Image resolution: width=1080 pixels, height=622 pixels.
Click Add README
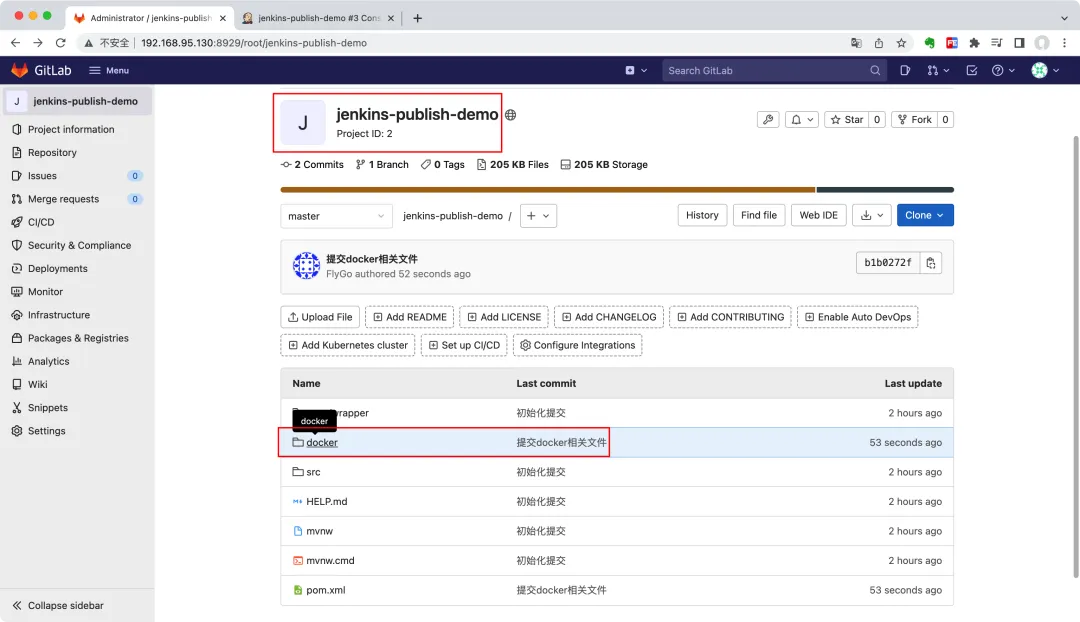click(x=409, y=317)
